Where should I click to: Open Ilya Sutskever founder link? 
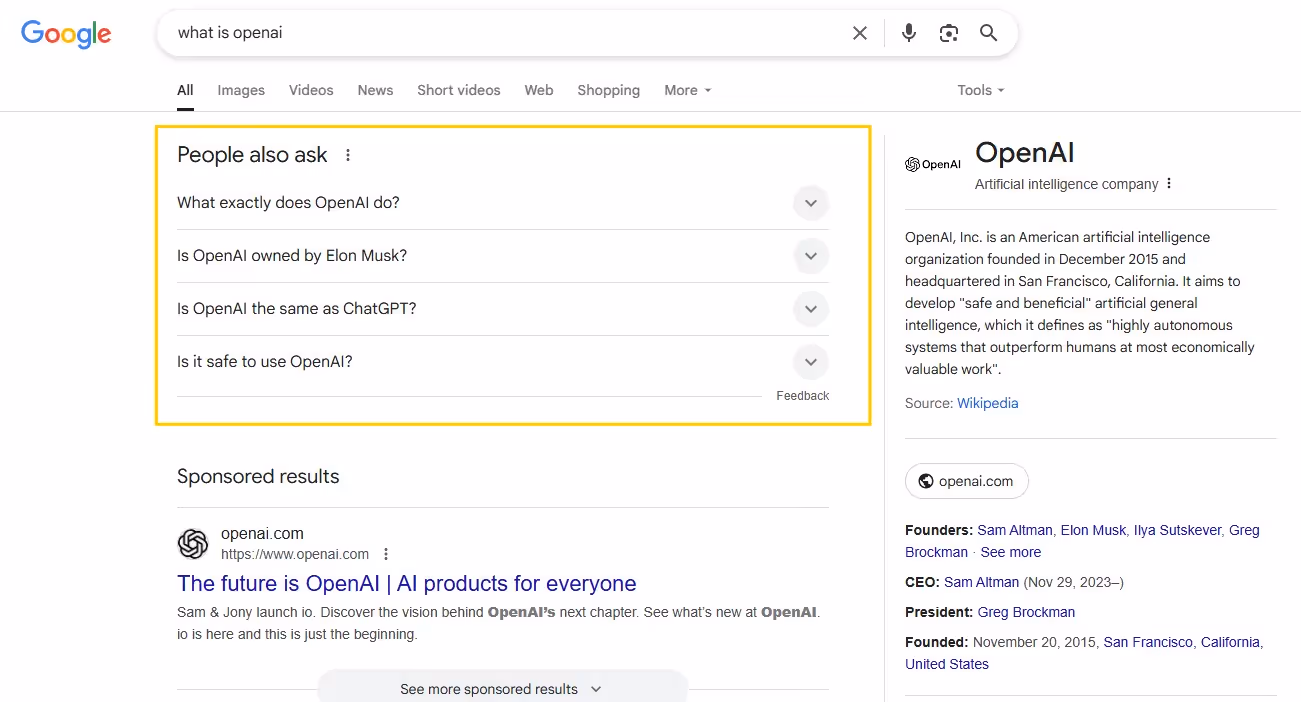coord(1177,530)
